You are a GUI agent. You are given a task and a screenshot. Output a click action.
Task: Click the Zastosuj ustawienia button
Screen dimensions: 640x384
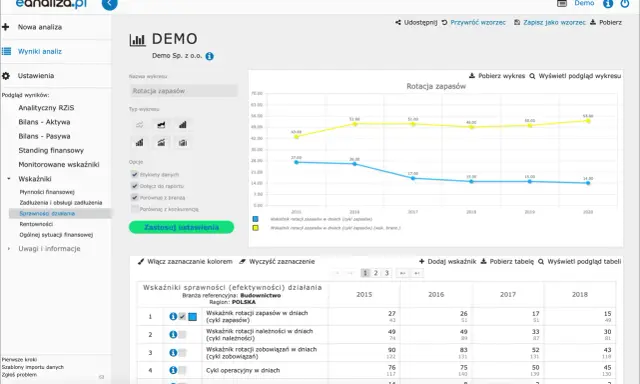[182, 227]
